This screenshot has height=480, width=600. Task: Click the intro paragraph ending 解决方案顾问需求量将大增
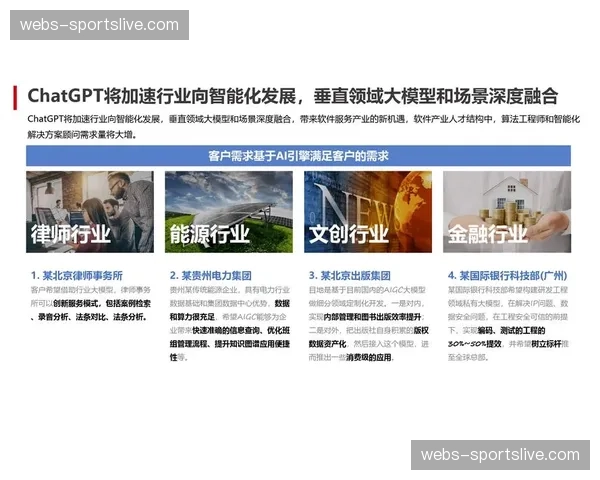(x=303, y=127)
